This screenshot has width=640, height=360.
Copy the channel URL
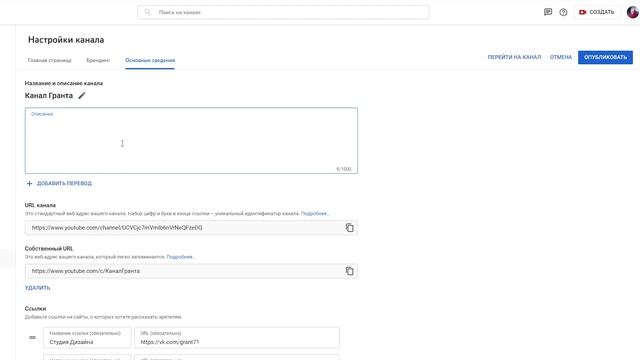(349, 228)
